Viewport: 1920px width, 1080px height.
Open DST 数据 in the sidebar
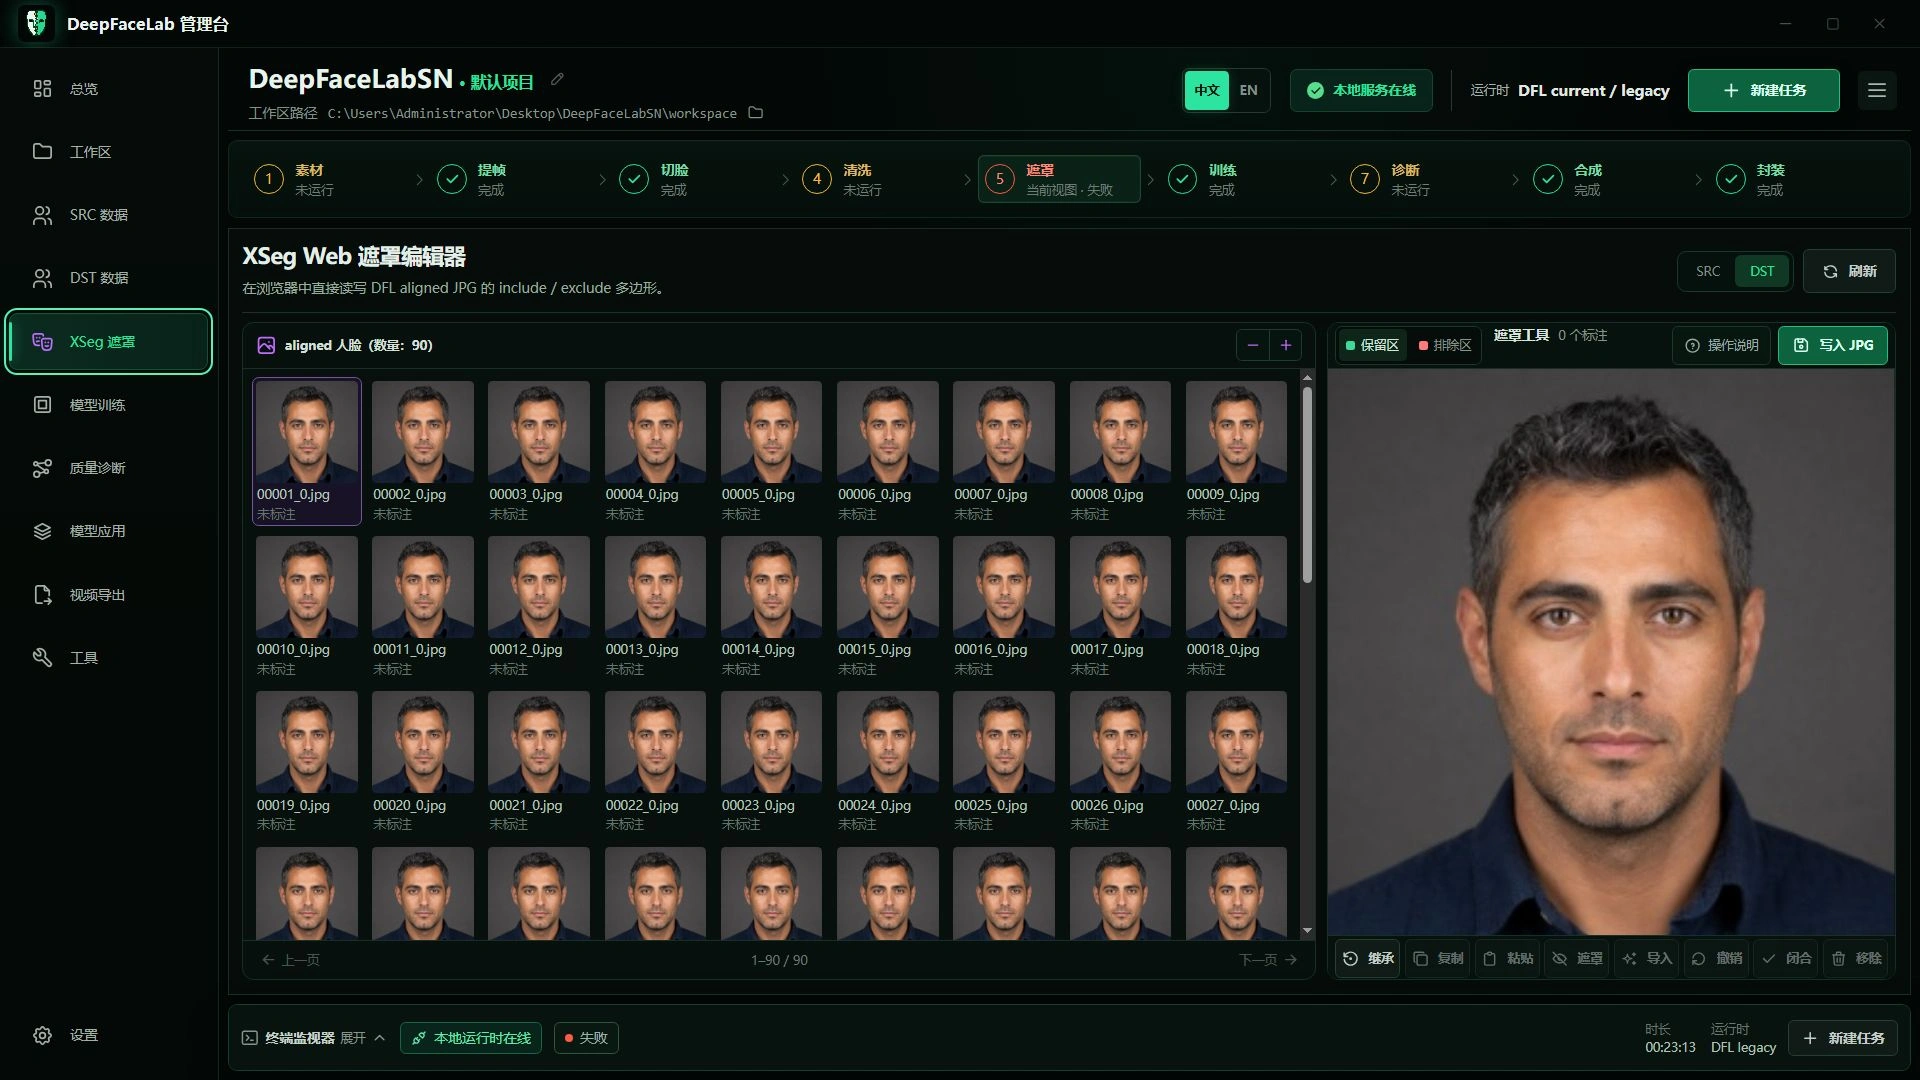[x=108, y=278]
